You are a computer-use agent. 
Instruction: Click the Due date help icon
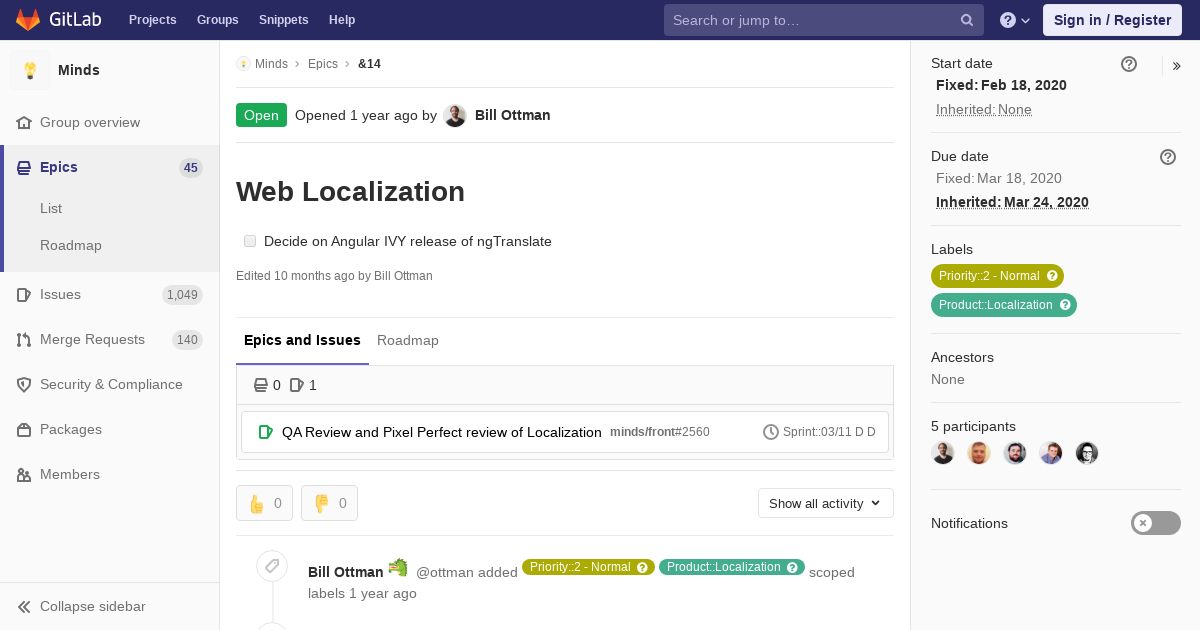(1168, 157)
